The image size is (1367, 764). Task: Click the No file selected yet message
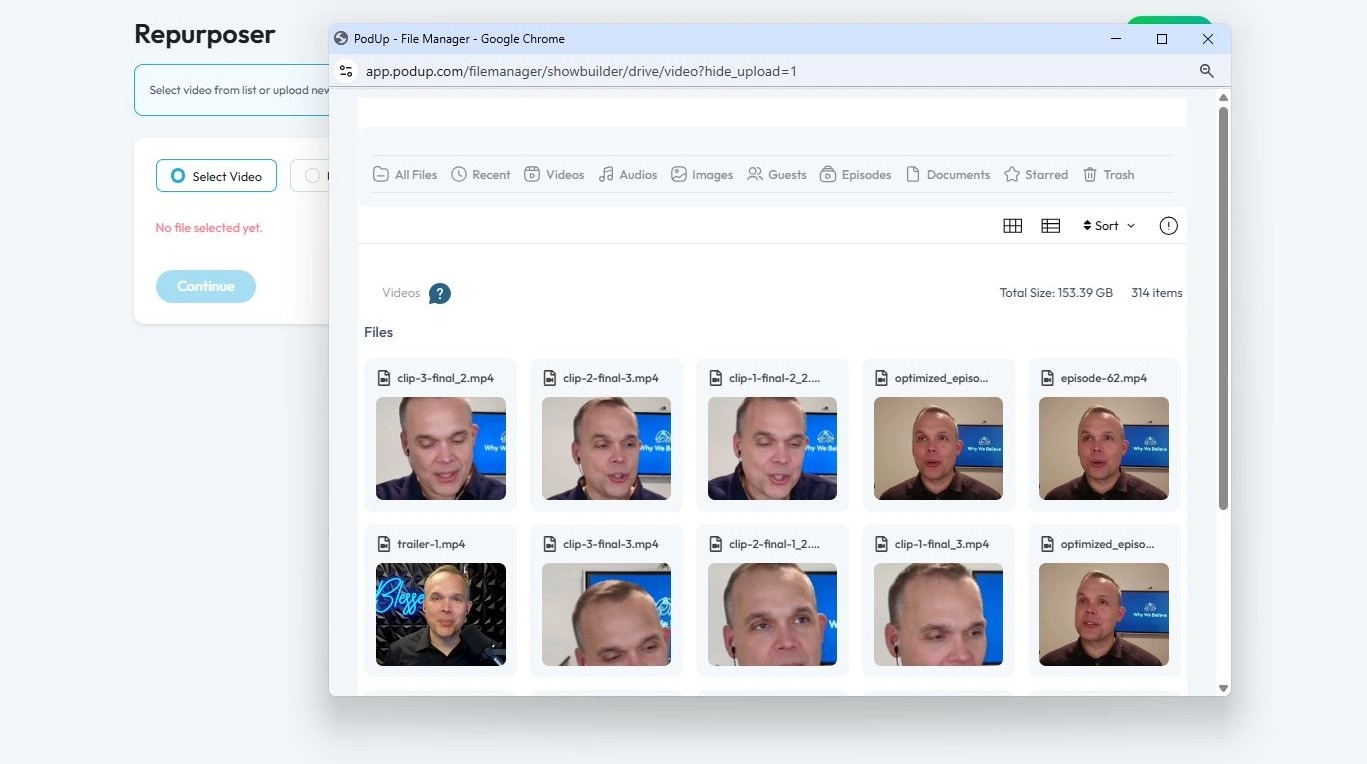(x=209, y=228)
